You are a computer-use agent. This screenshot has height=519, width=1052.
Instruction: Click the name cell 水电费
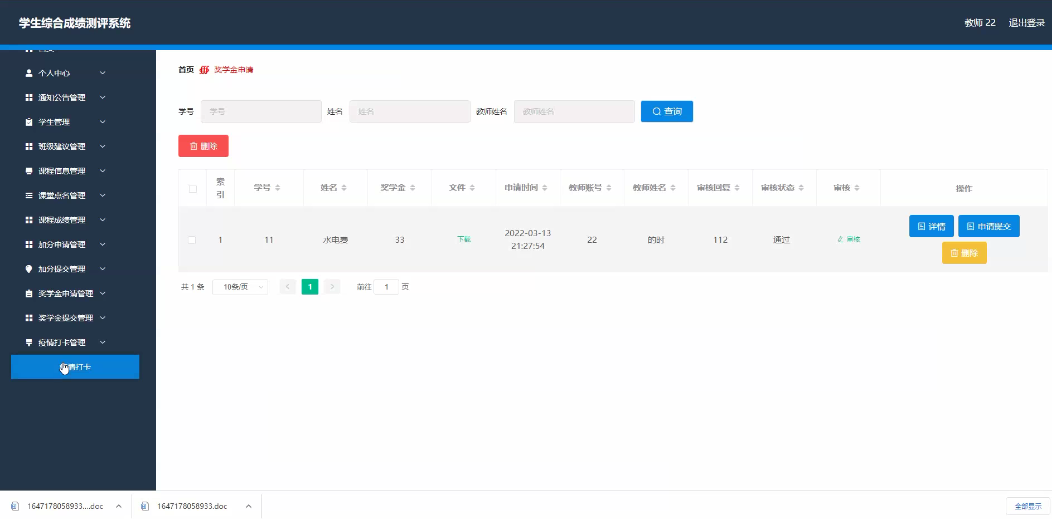coord(335,239)
